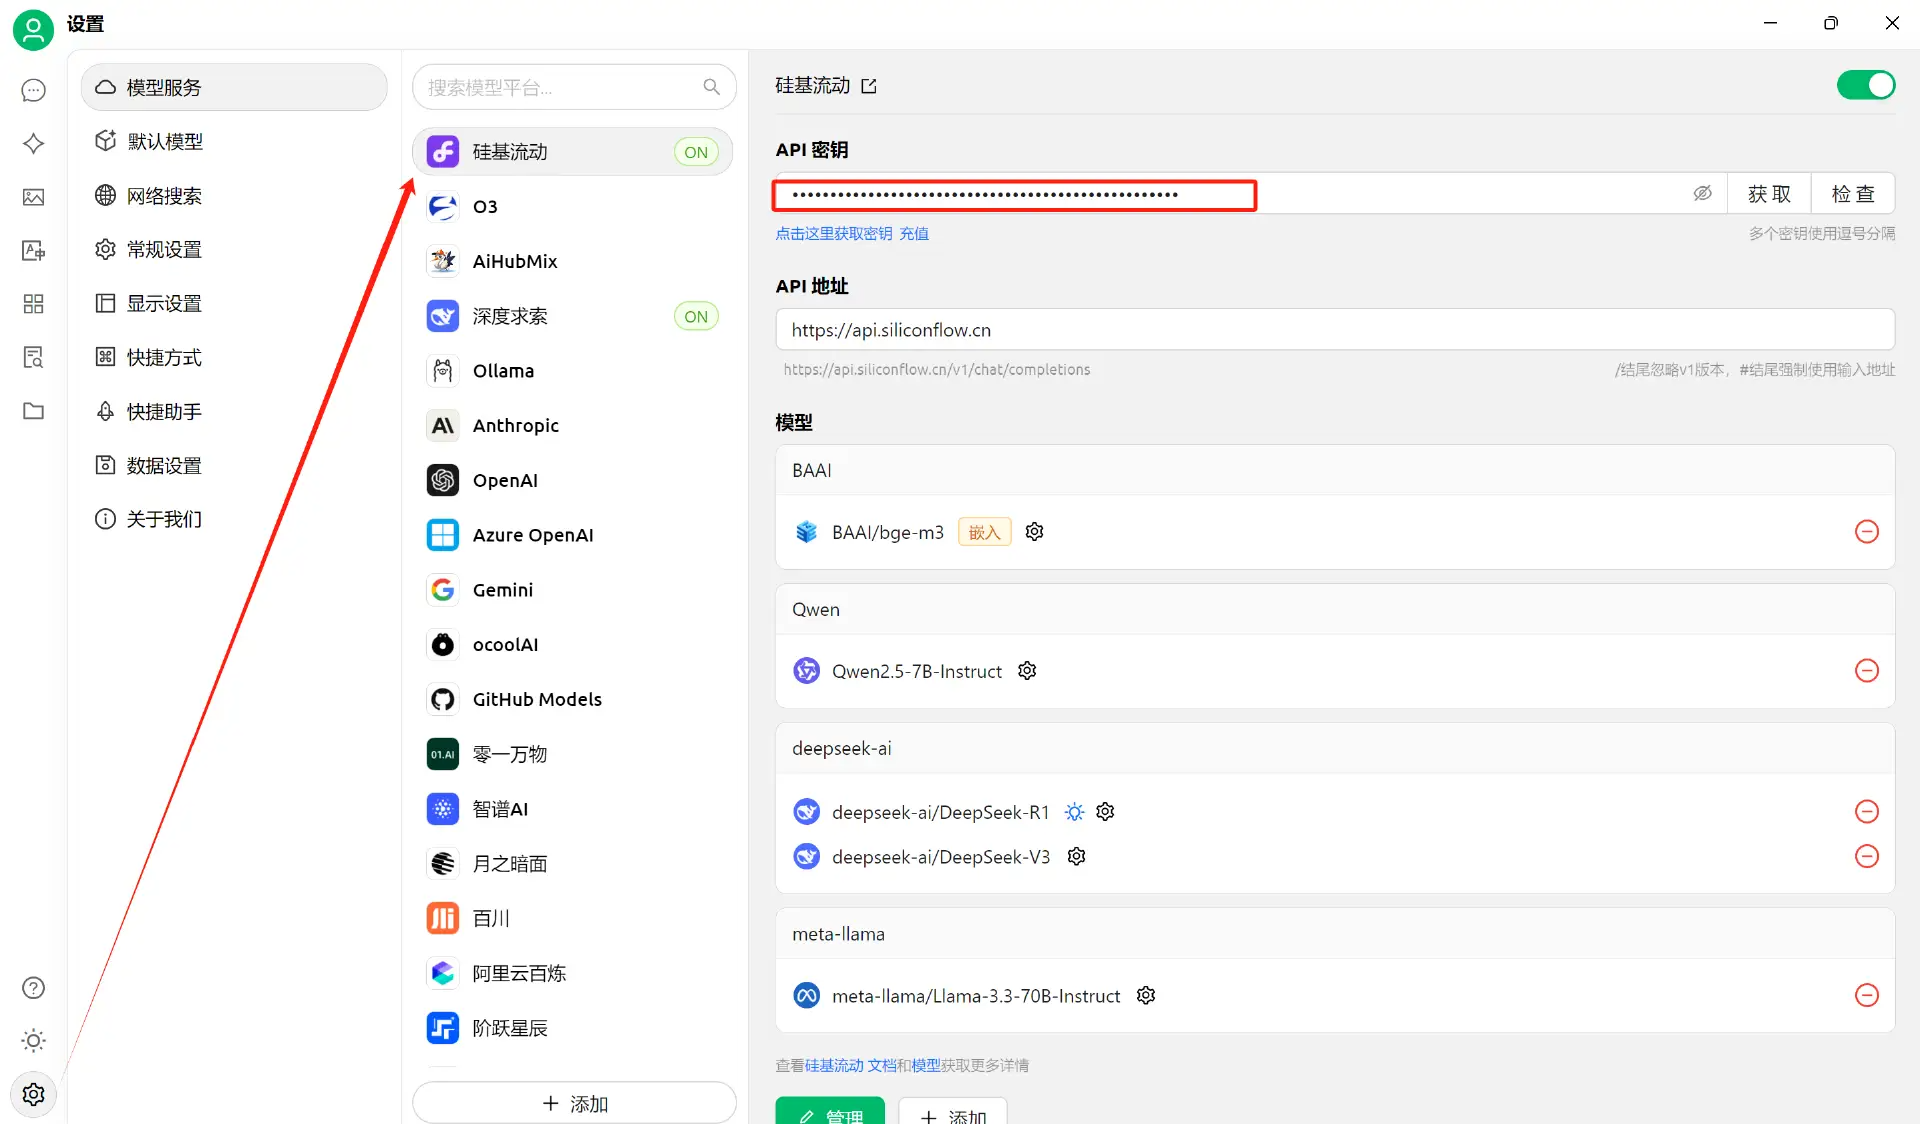Image resolution: width=1920 pixels, height=1124 pixels.
Task: Select 模型服务 settings menu
Action: [x=234, y=88]
